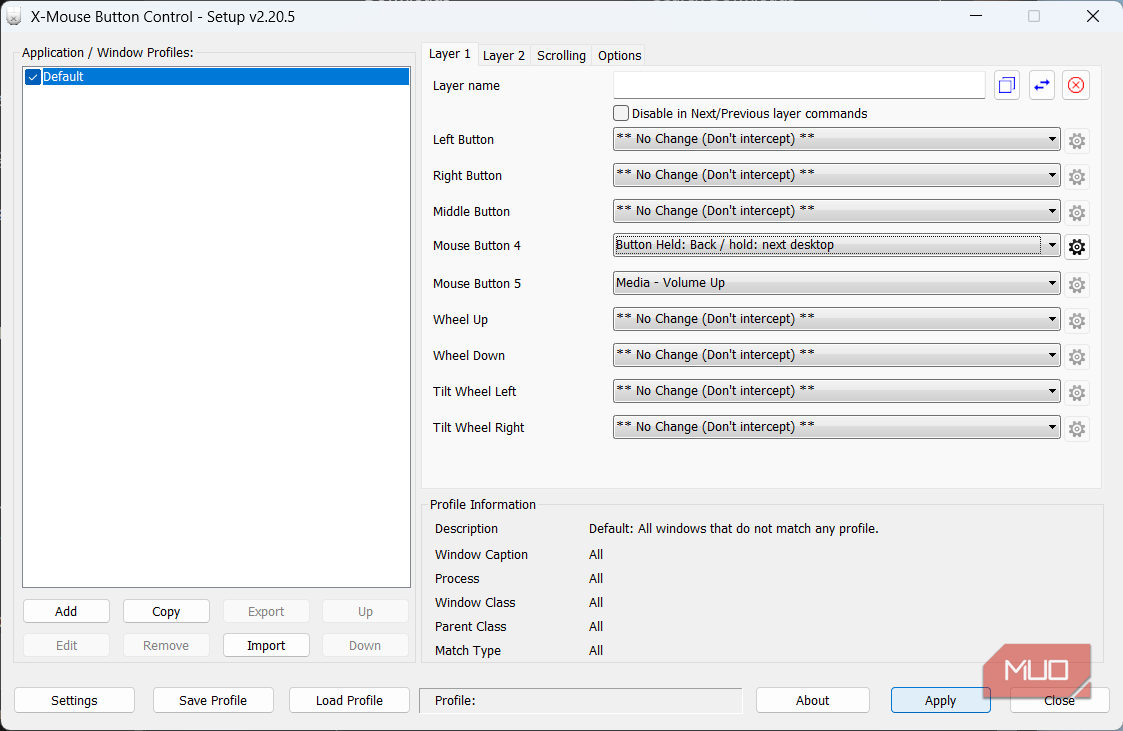Viewport: 1123px width, 731px height.
Task: Open the Mouse Button 4 dropdown
Action: tap(837, 245)
